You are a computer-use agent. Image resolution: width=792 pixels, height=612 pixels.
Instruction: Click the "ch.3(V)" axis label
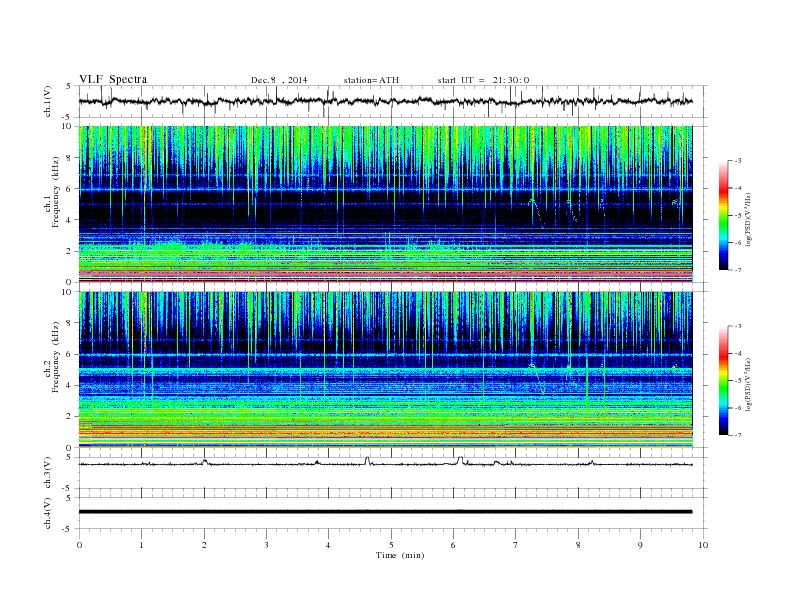coord(48,473)
